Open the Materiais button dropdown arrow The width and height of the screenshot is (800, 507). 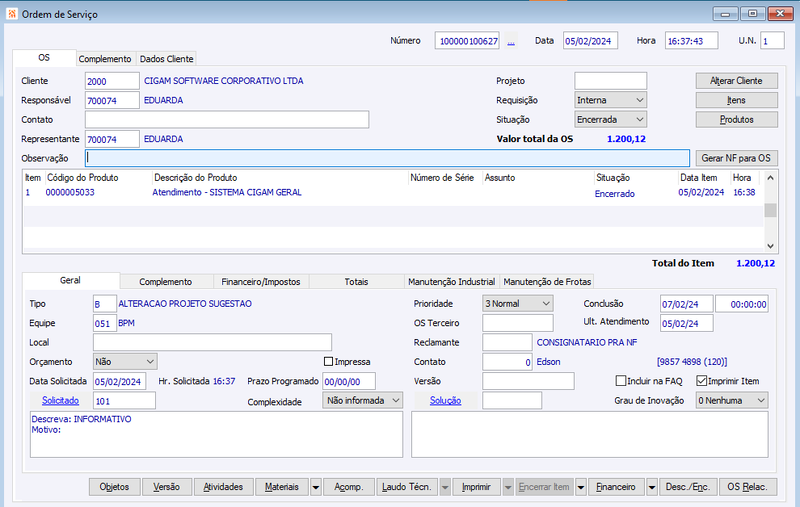(316, 487)
